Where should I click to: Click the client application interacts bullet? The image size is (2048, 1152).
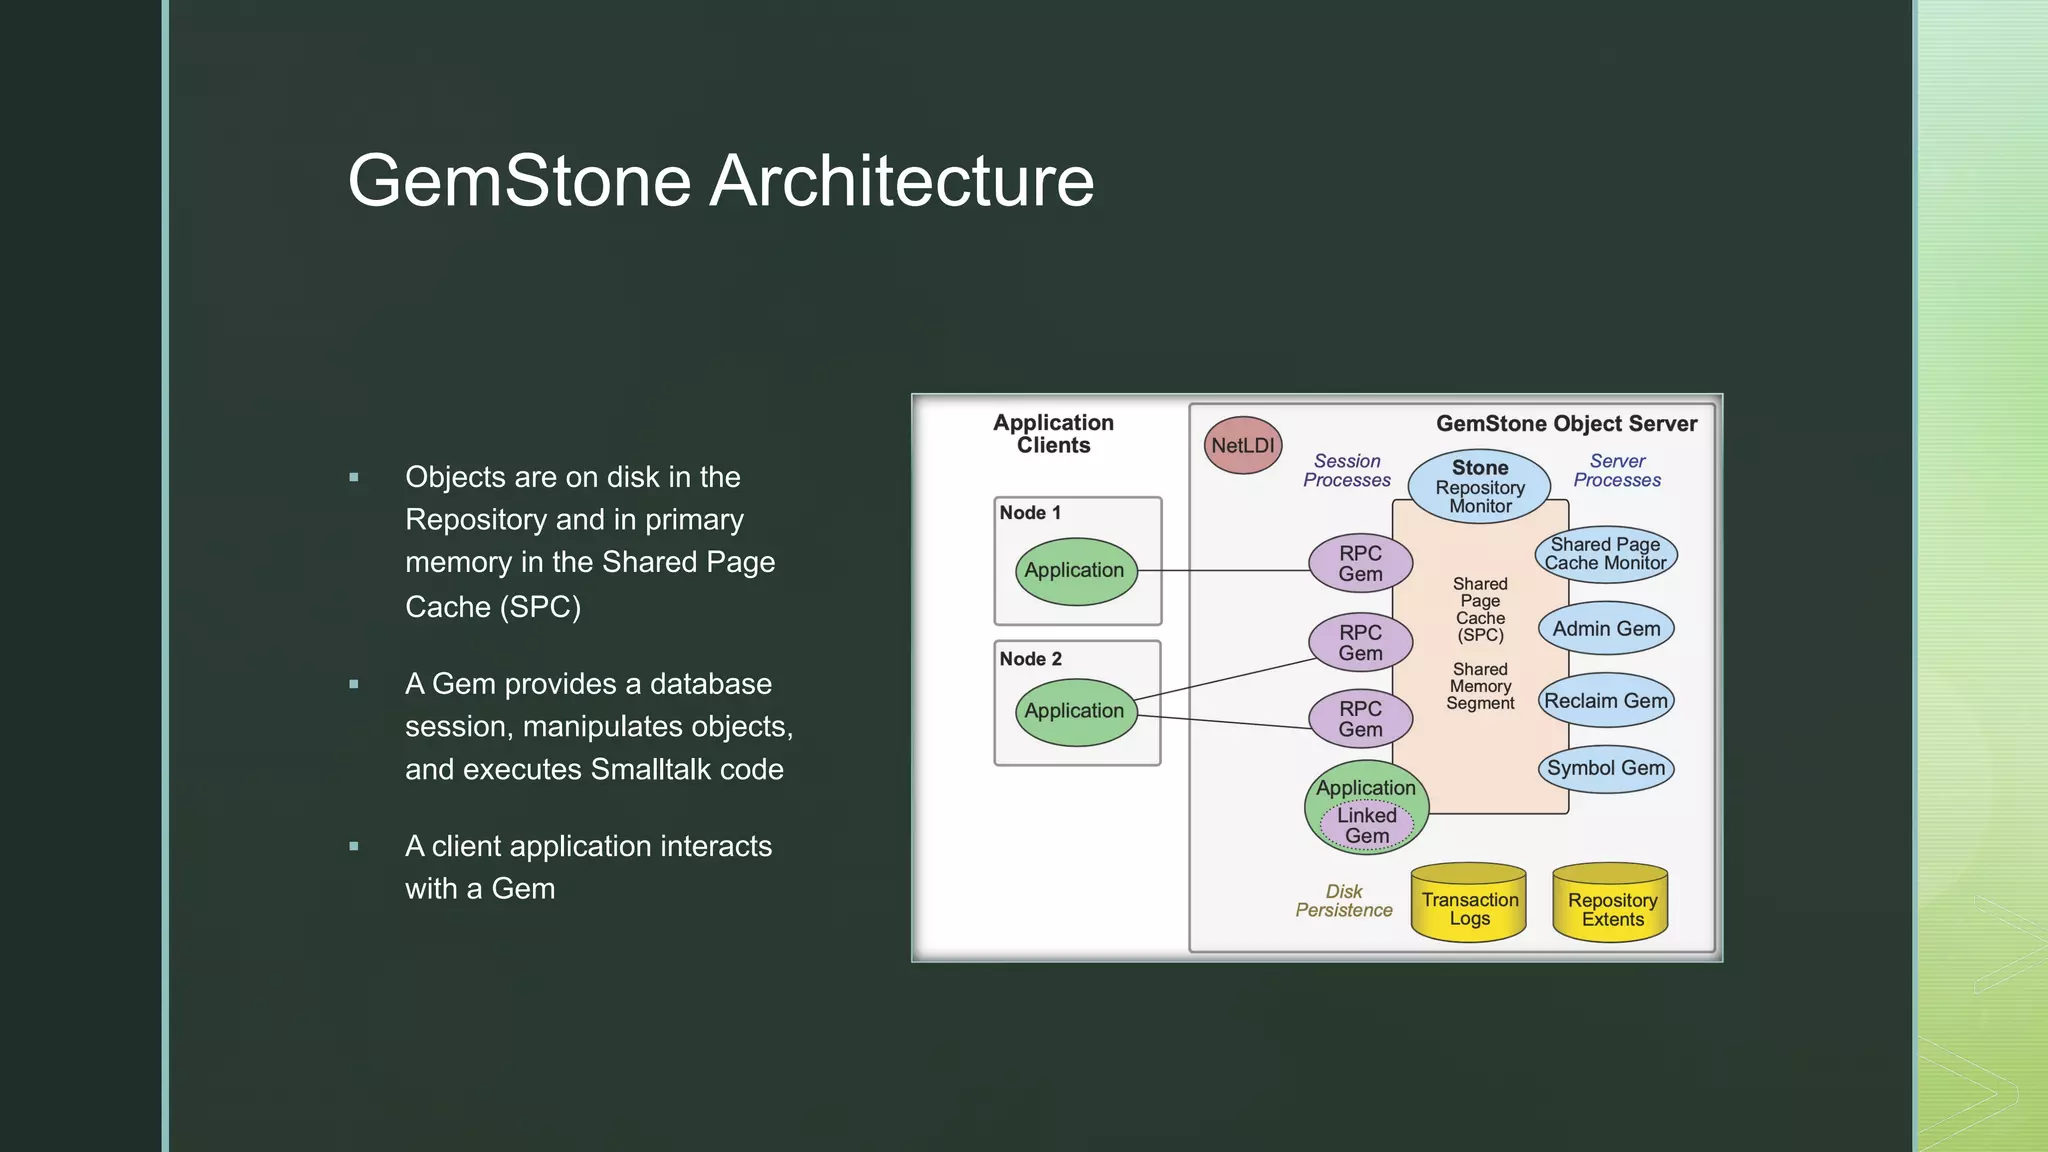[588, 867]
